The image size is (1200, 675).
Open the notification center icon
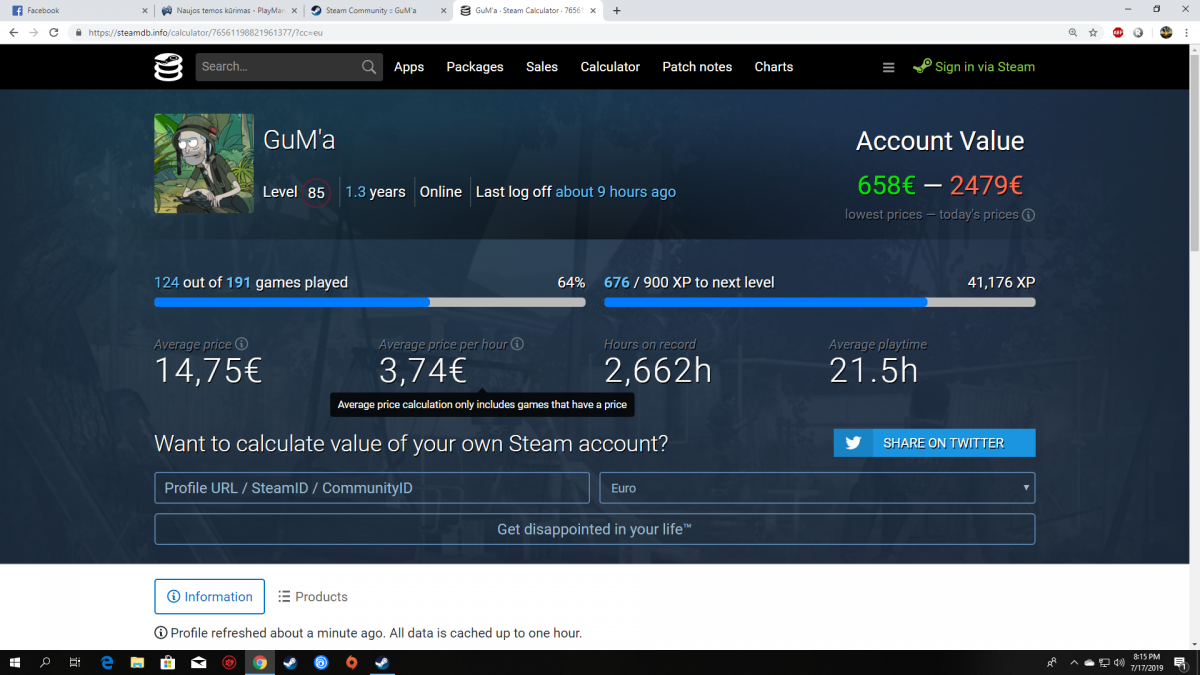pyautogui.click(x=1180, y=662)
